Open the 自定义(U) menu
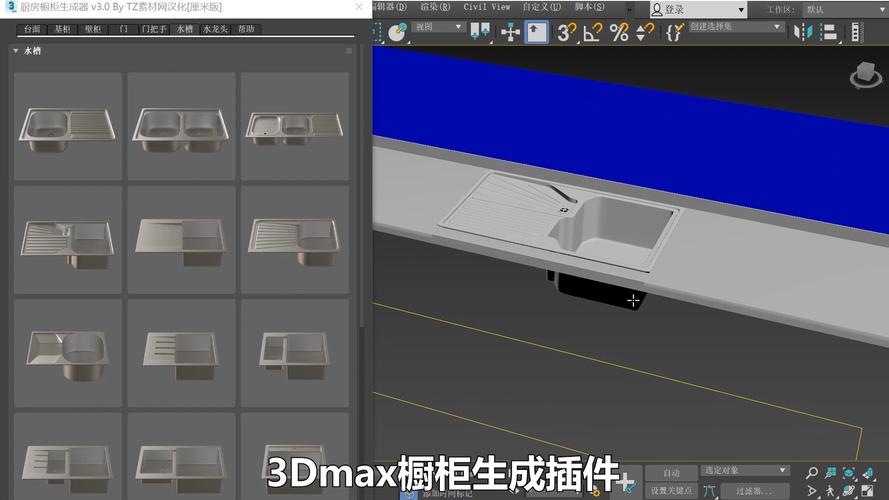This screenshot has height=500, width=889. pyautogui.click(x=541, y=7)
